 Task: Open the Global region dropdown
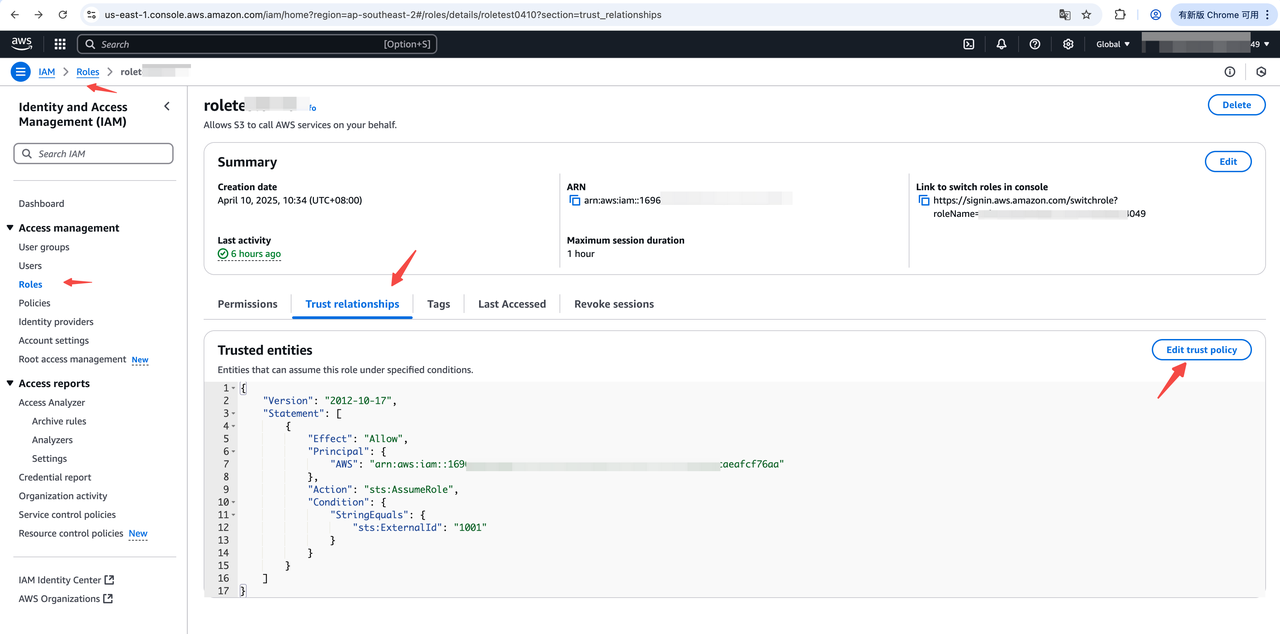1113,44
